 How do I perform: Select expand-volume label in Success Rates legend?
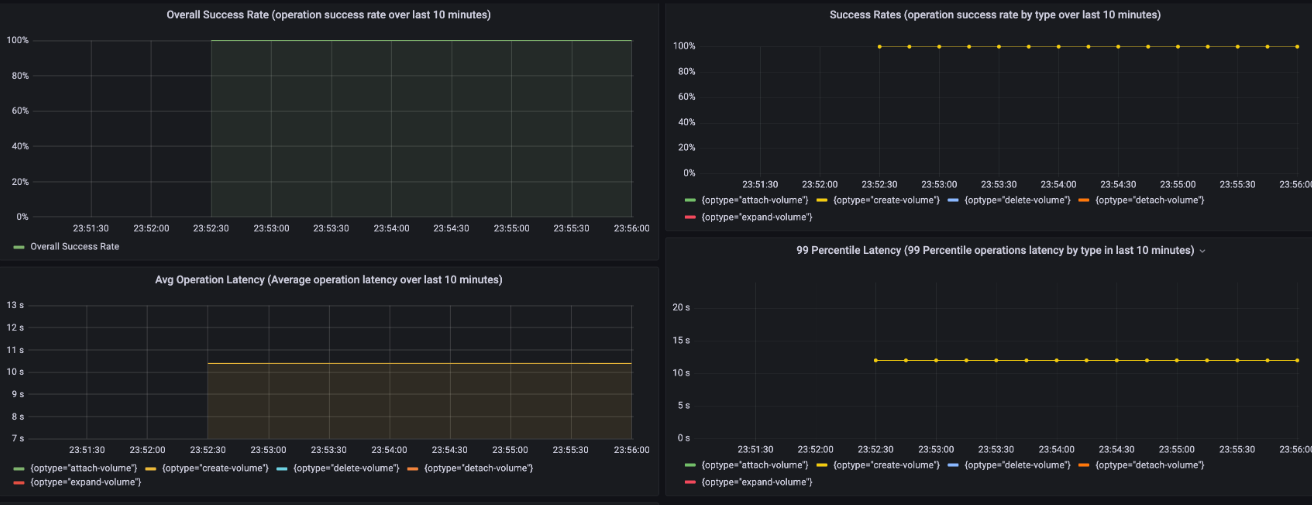click(757, 216)
